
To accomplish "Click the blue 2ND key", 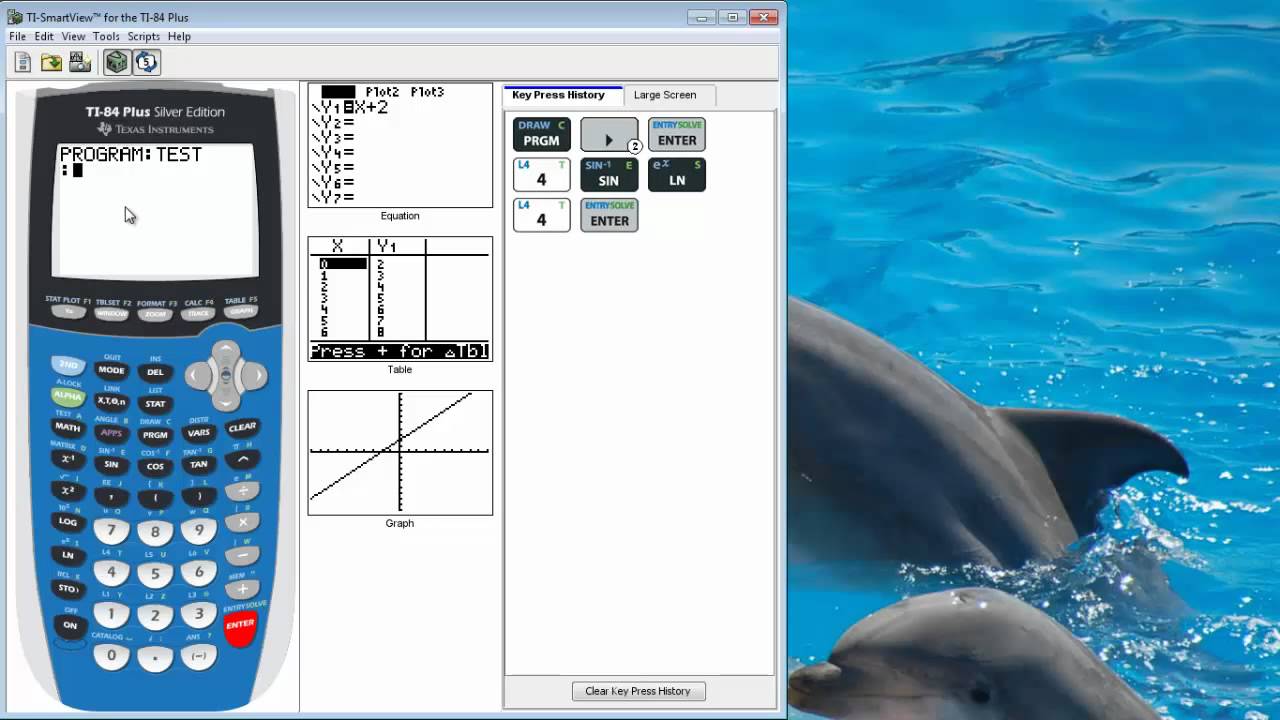I will 67,365.
